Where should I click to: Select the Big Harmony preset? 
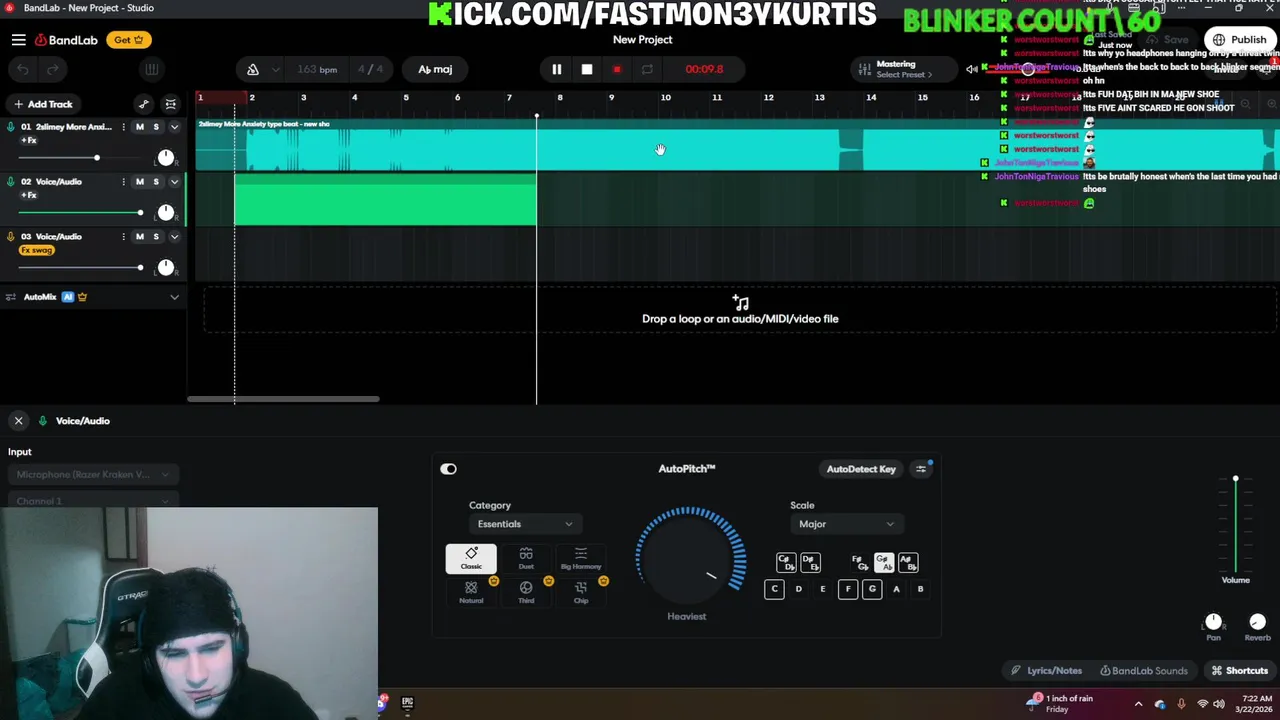(581, 559)
